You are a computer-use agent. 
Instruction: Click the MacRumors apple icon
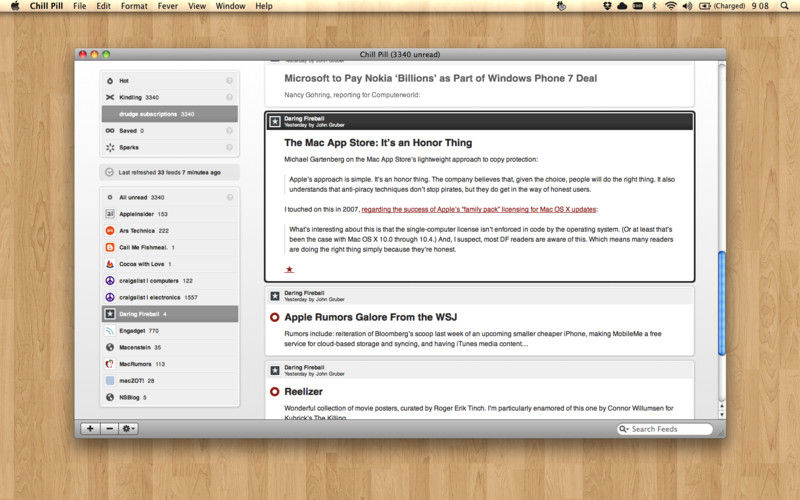tap(110, 364)
